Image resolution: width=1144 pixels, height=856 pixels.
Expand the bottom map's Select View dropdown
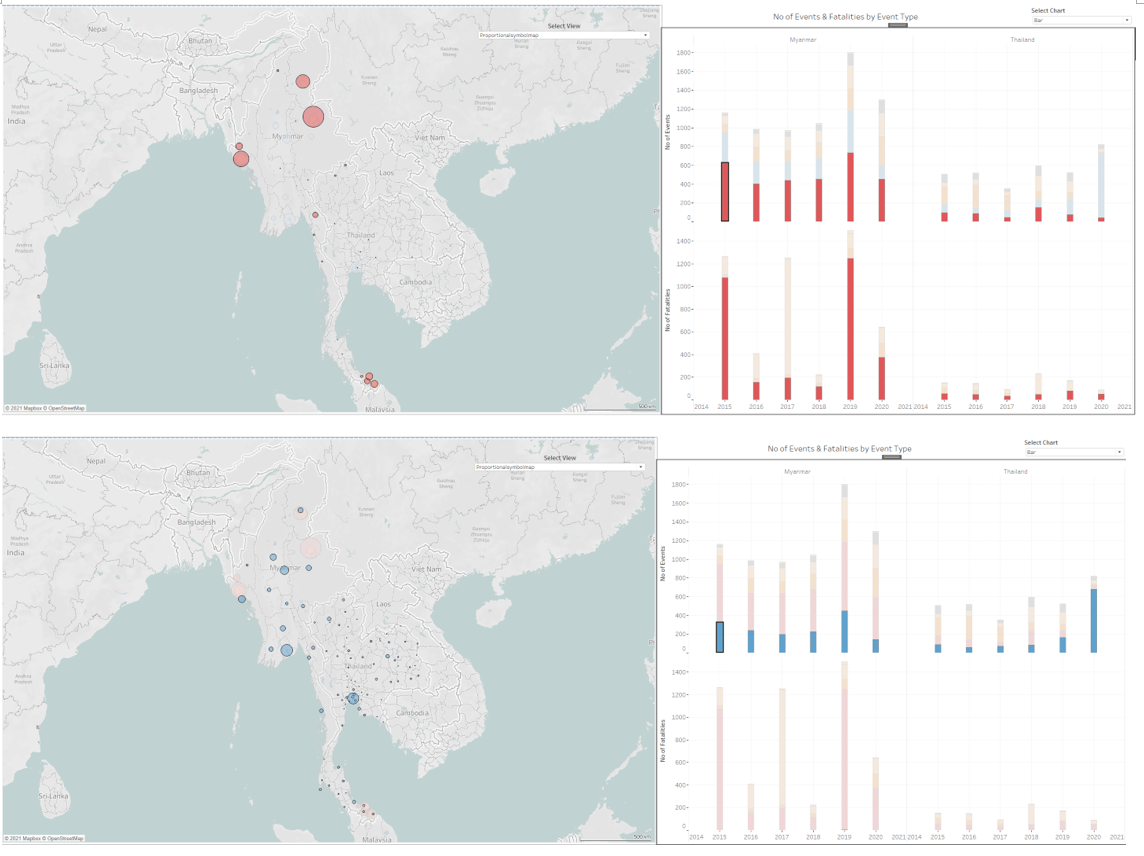click(560, 467)
